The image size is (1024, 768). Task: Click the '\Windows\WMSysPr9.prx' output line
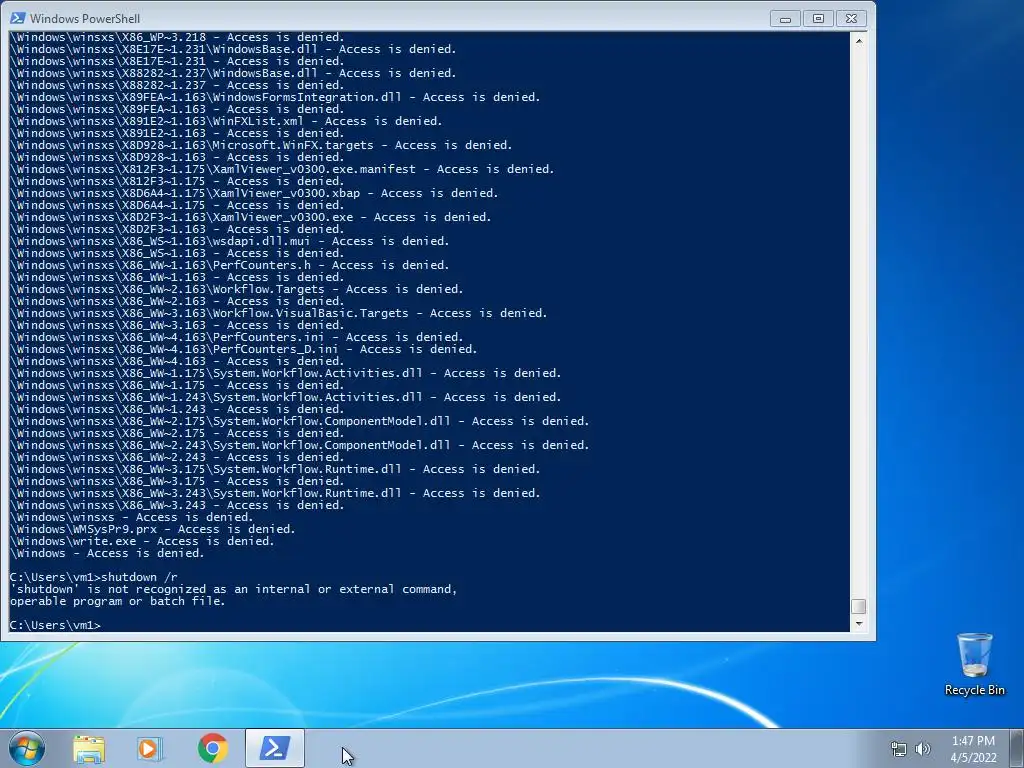152,529
